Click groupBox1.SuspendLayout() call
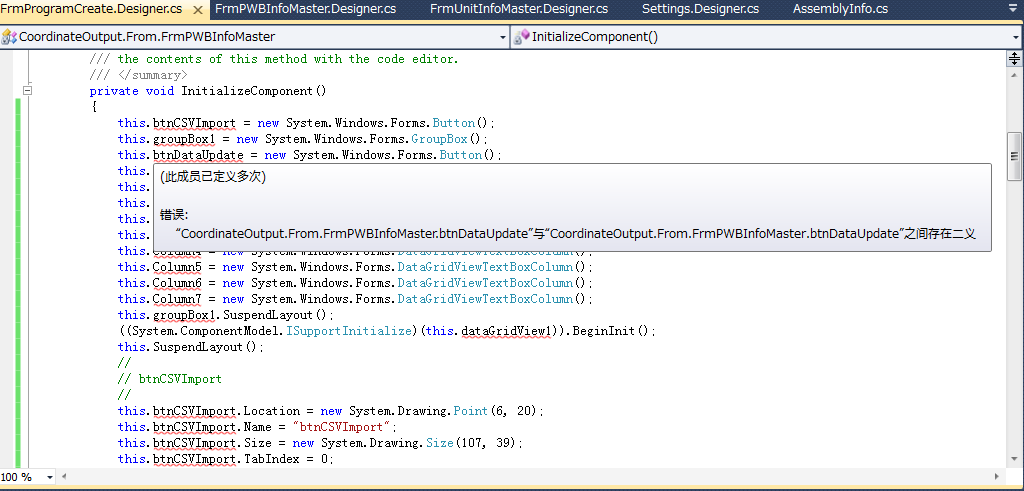The image size is (1024, 491). point(243,315)
